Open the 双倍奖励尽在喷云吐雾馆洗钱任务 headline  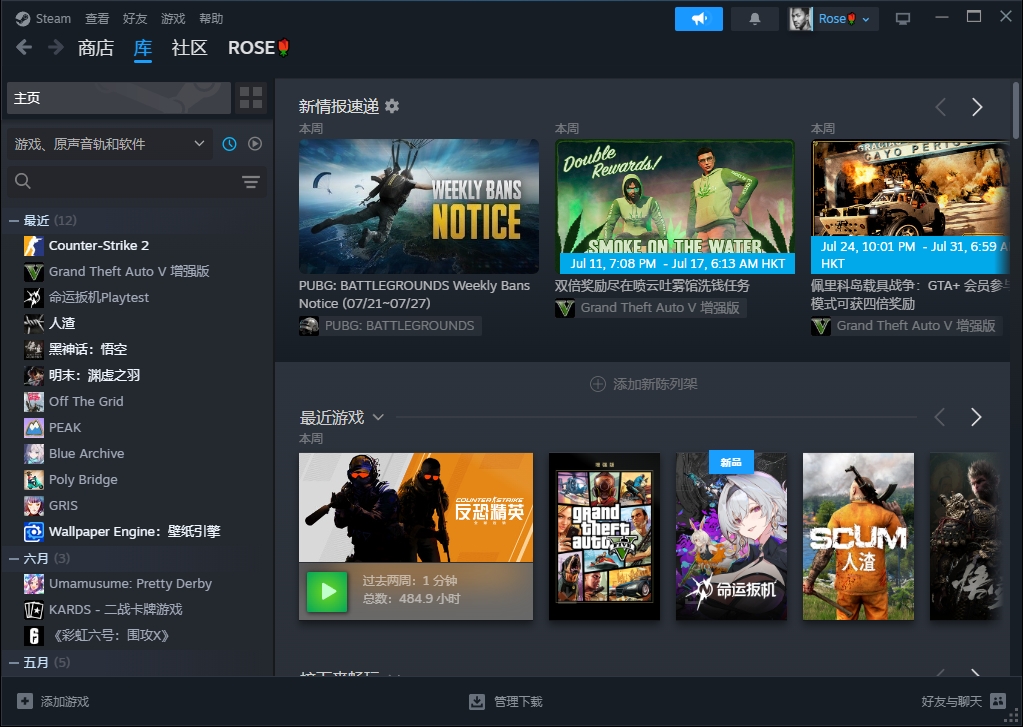(652, 286)
